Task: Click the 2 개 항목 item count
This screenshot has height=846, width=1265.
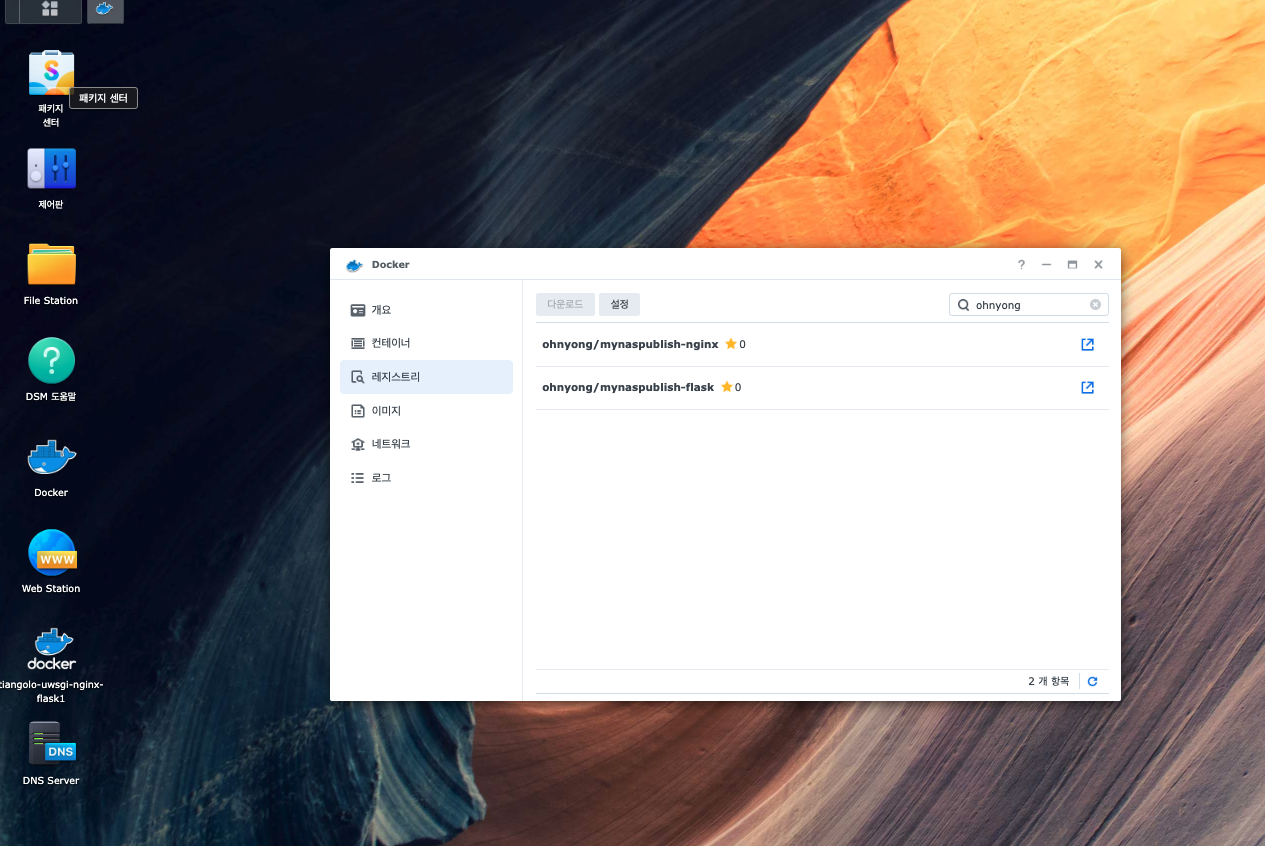Action: [x=1048, y=681]
